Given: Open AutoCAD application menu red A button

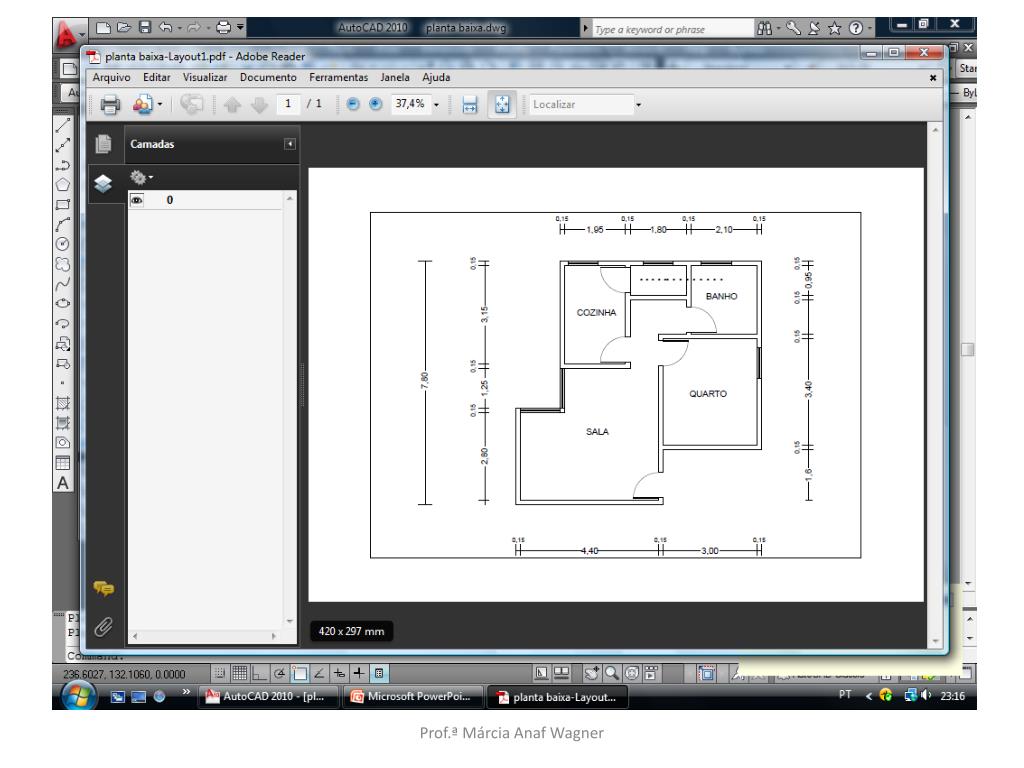Looking at the screenshot, I should click(68, 35).
